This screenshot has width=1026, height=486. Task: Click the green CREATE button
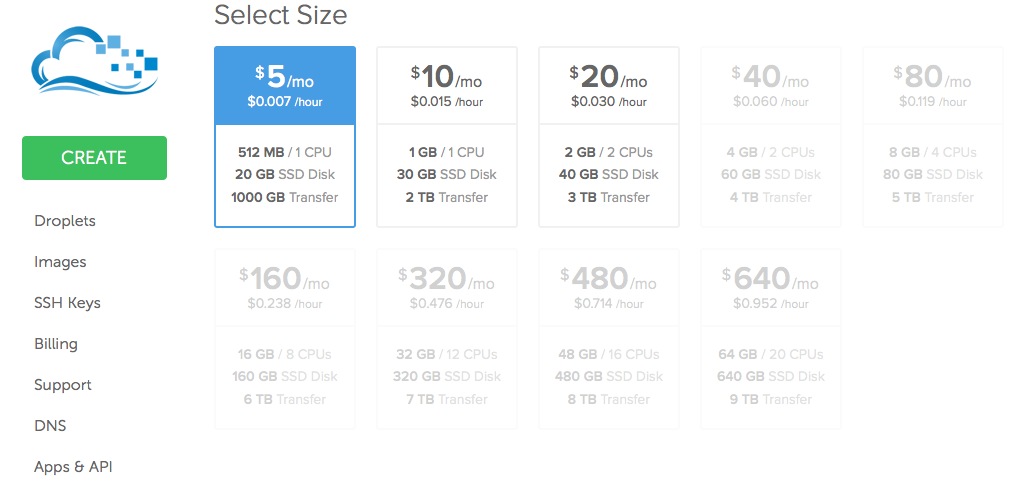pyautogui.click(x=94, y=158)
